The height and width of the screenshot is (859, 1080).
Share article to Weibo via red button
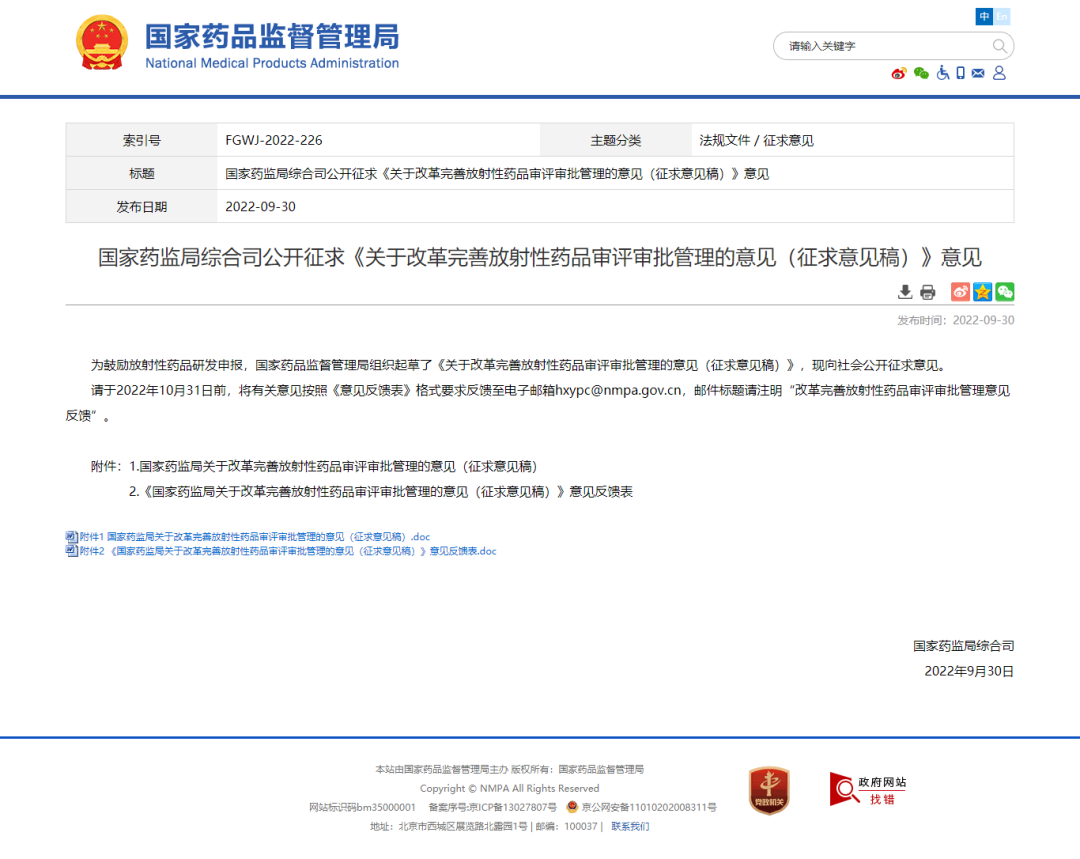(x=960, y=292)
